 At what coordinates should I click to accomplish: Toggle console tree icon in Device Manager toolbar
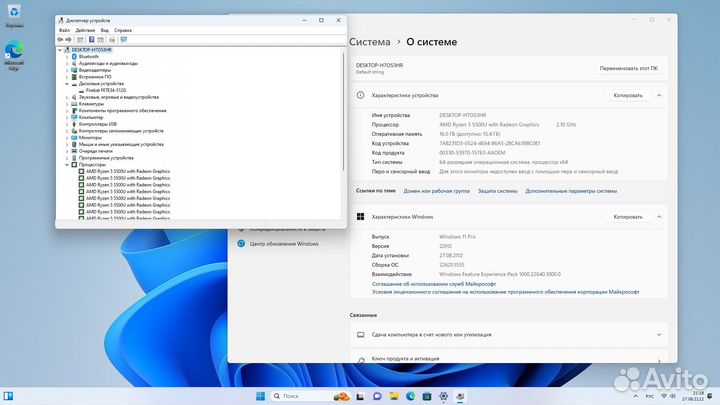coord(80,39)
